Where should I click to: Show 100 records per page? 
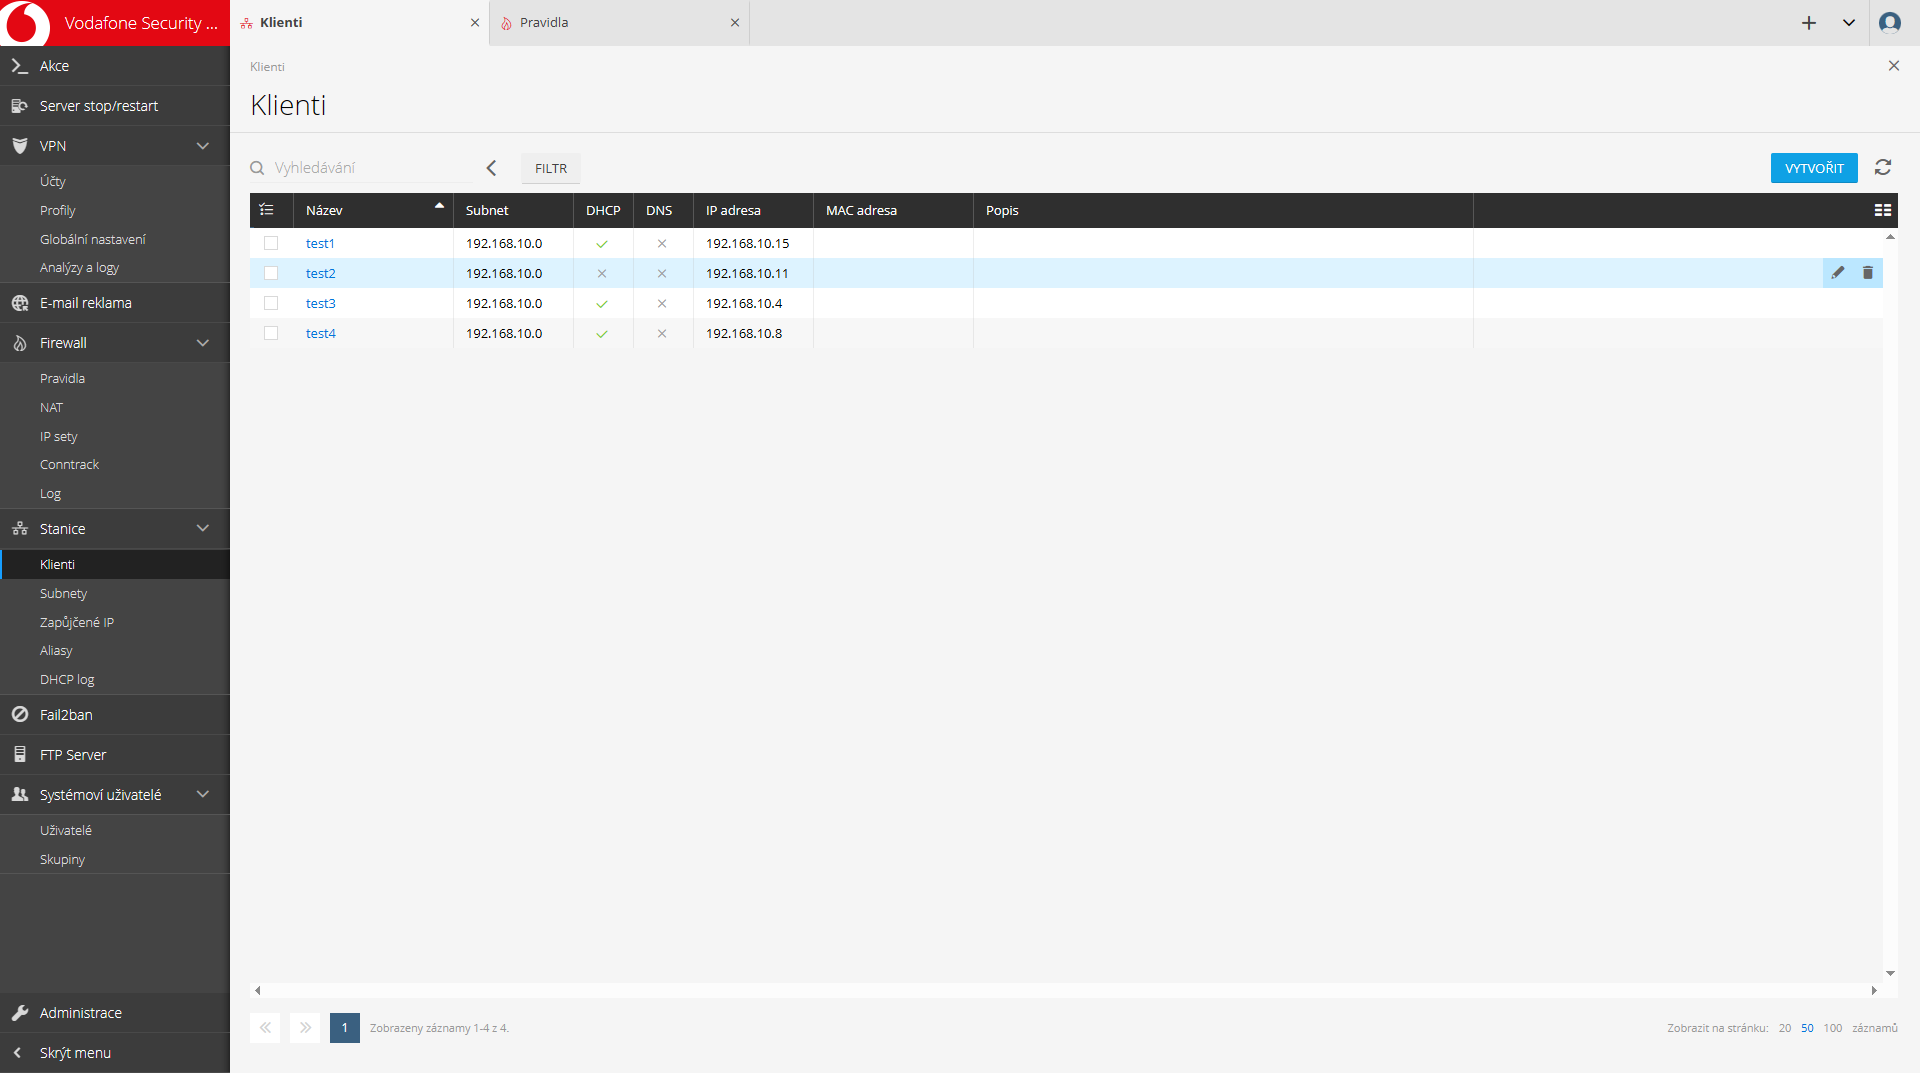tap(1833, 1028)
